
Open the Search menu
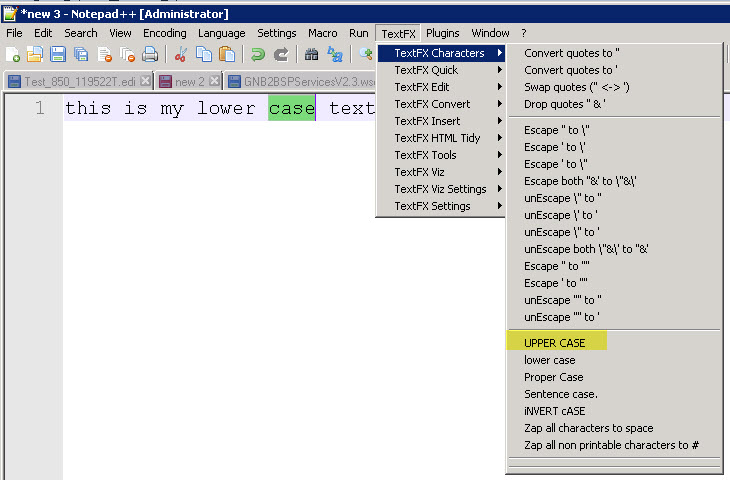(x=81, y=33)
